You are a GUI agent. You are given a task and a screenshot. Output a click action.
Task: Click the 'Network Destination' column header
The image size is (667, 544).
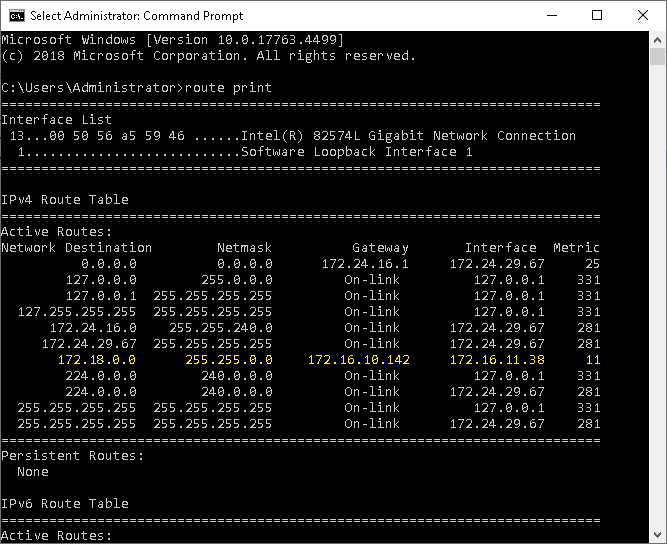pos(77,248)
